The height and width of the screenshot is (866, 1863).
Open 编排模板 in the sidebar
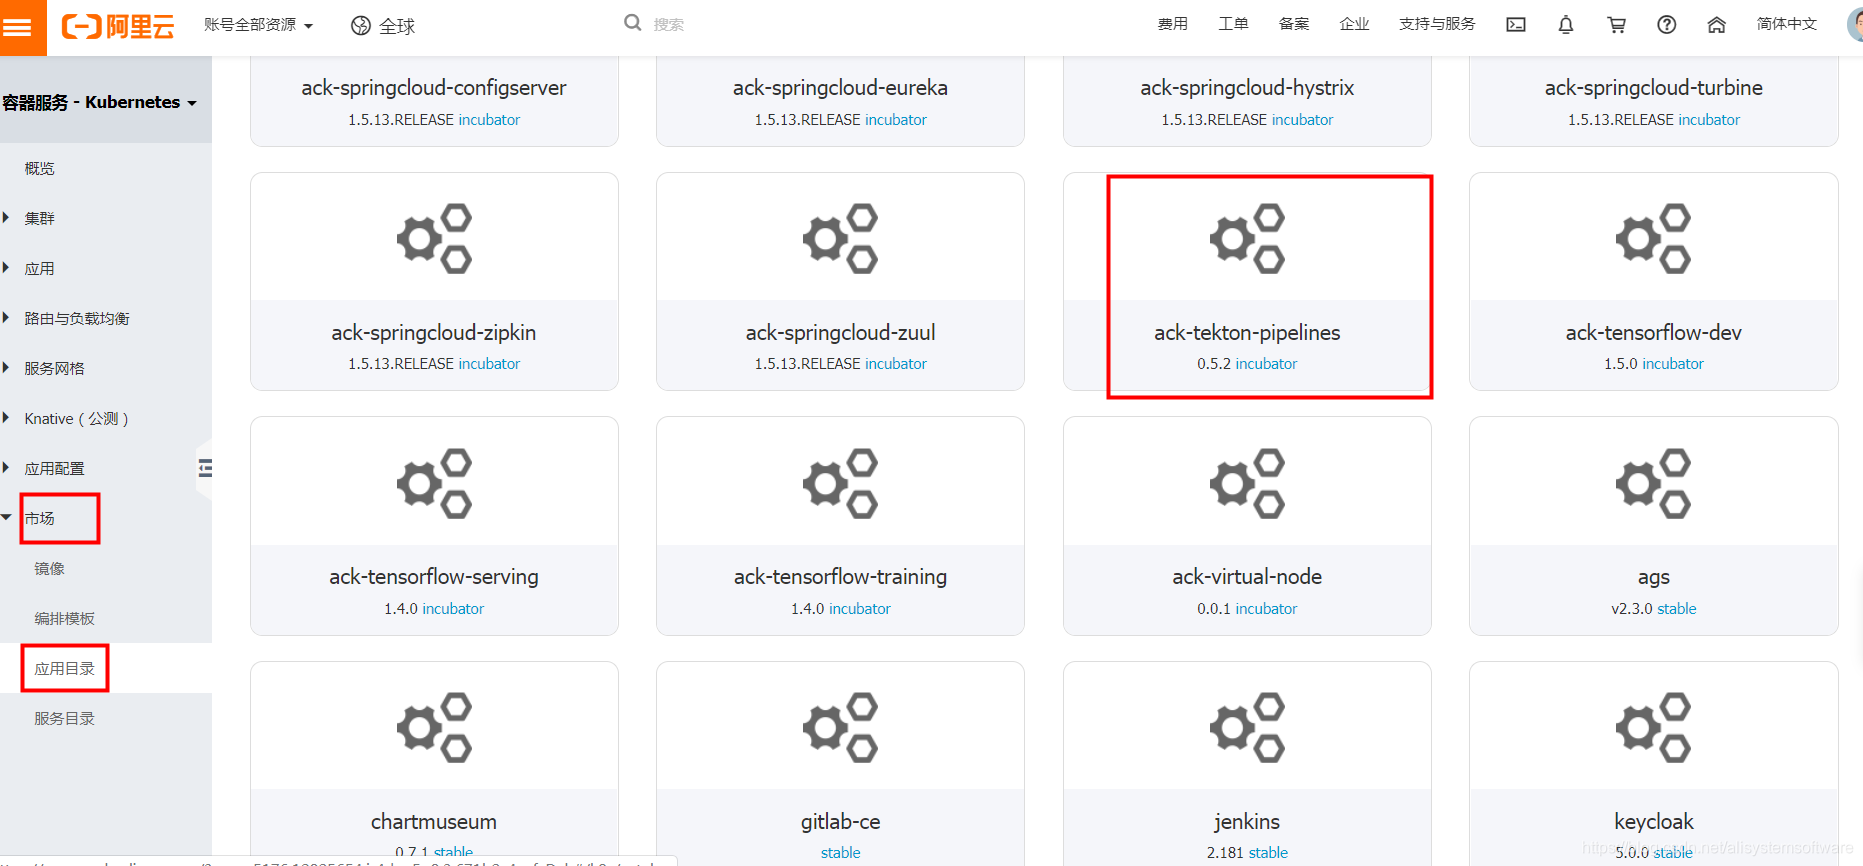pyautogui.click(x=64, y=619)
